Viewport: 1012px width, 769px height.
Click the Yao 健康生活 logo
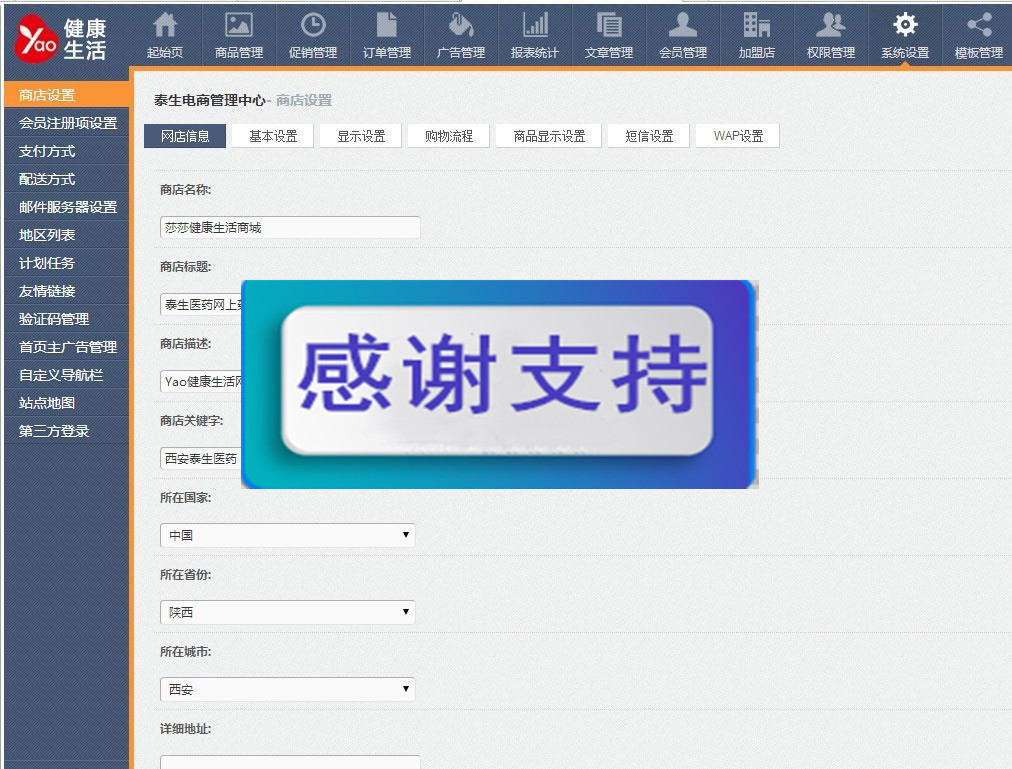click(61, 39)
